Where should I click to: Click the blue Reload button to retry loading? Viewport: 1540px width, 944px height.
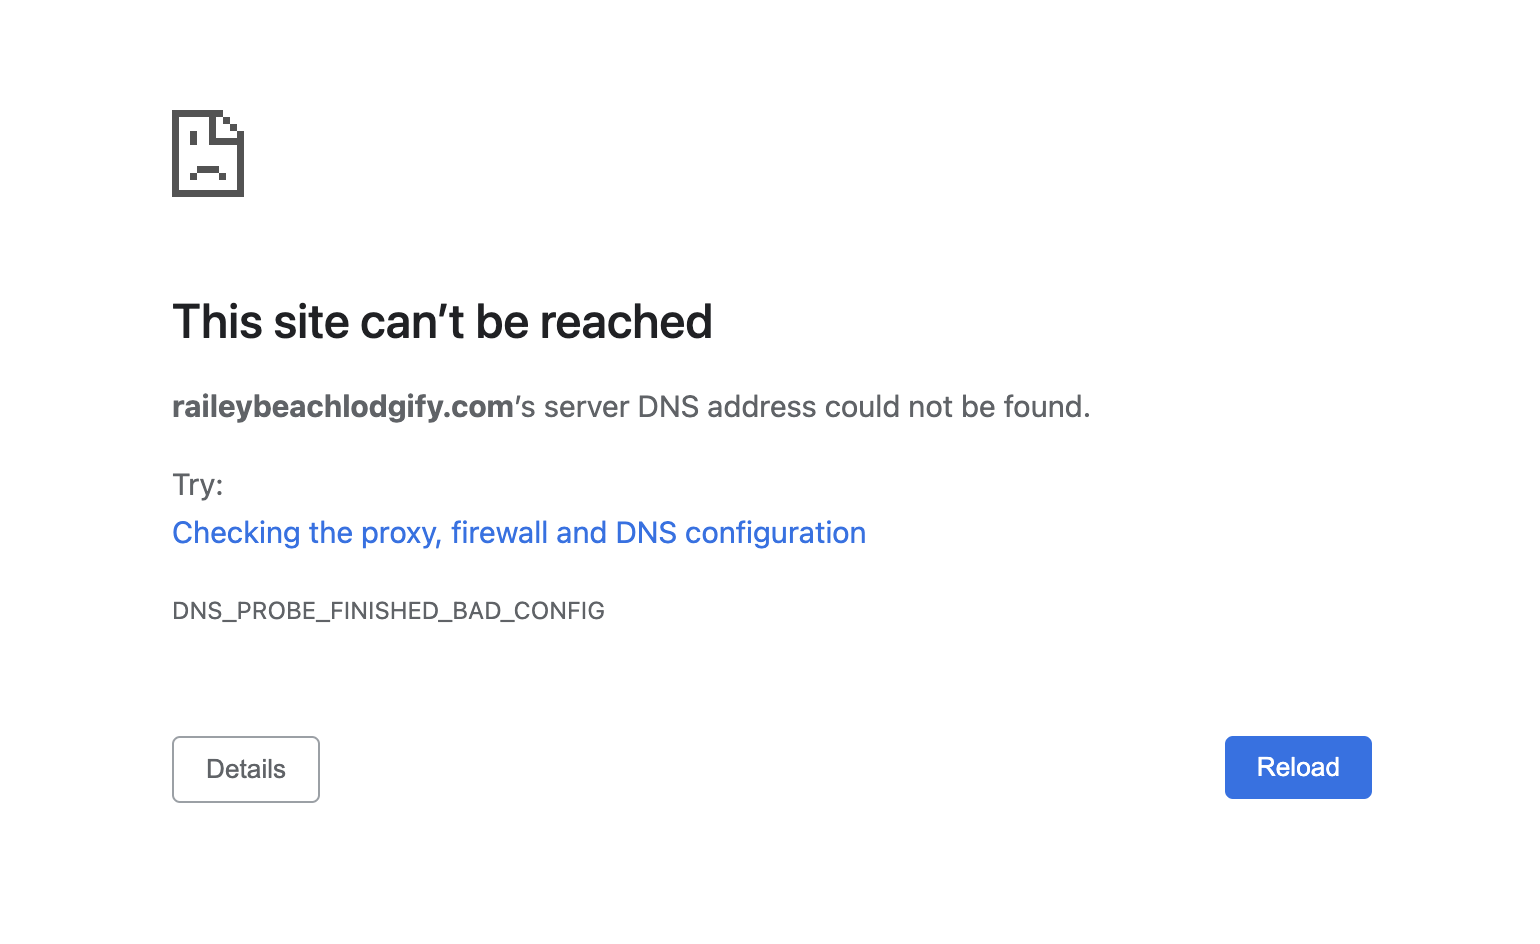coord(1297,767)
